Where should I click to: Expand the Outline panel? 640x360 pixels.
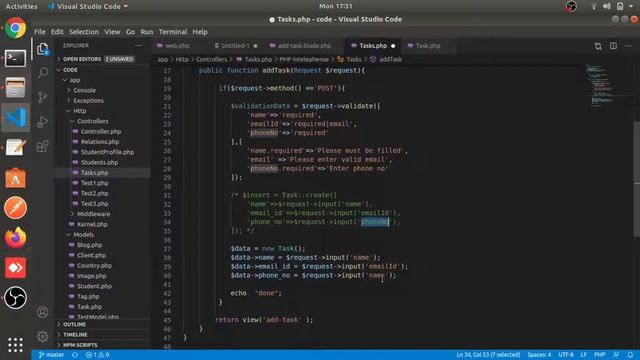point(102,324)
